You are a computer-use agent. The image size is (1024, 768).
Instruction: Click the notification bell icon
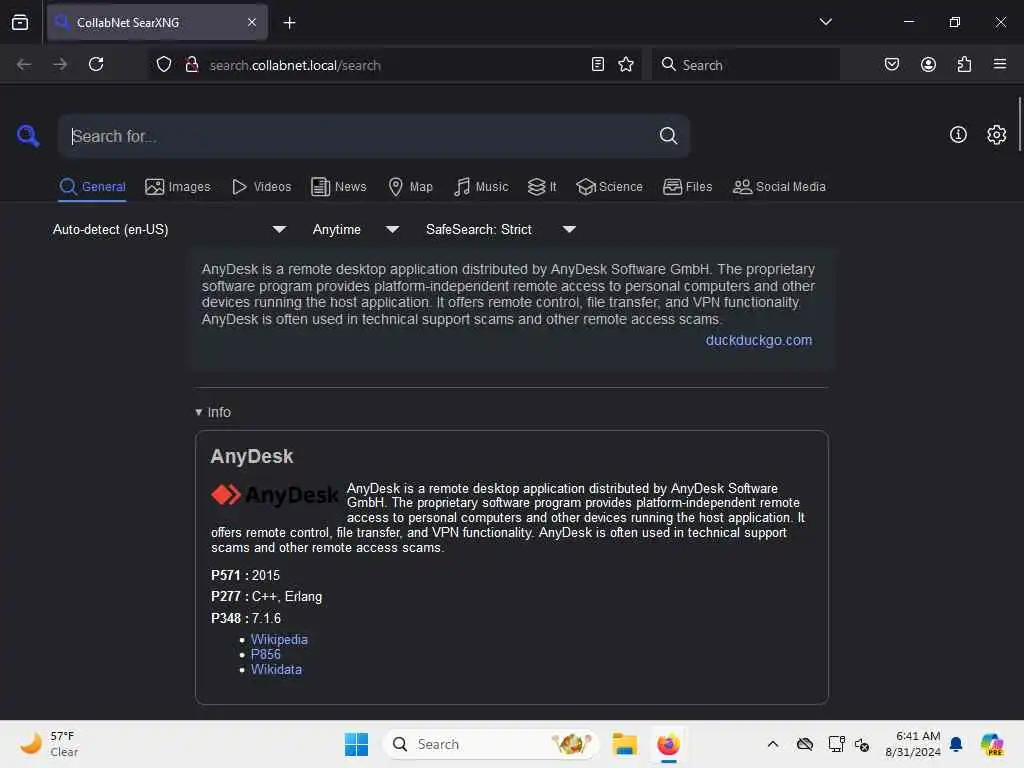(955, 744)
